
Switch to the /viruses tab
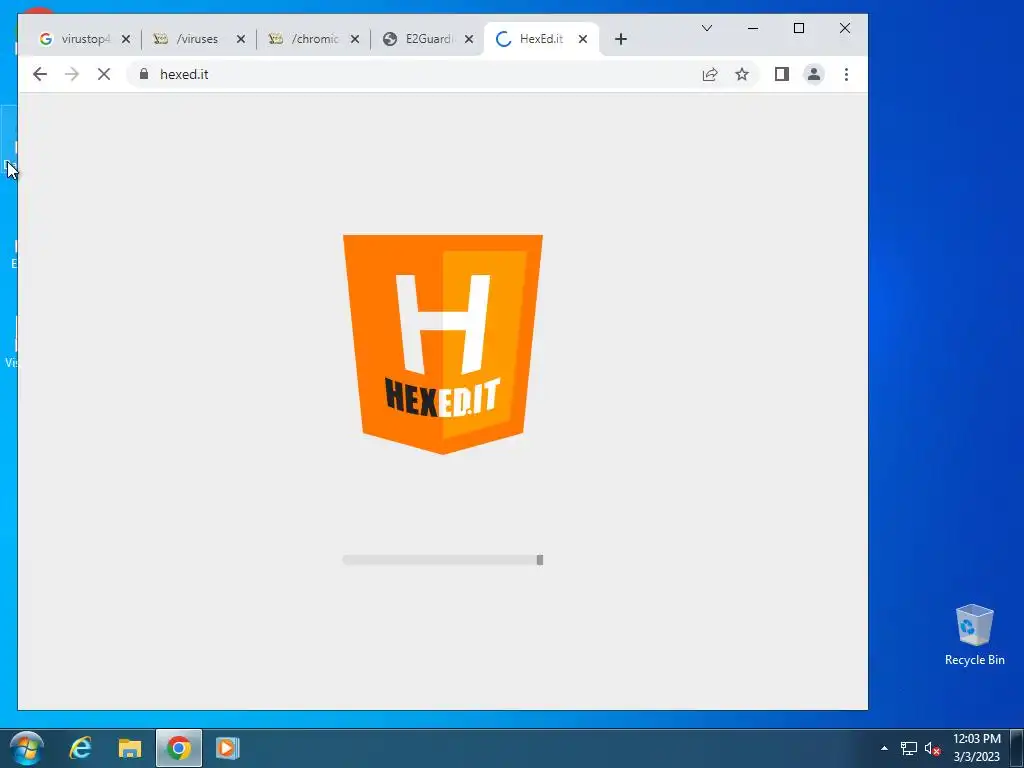point(197,39)
